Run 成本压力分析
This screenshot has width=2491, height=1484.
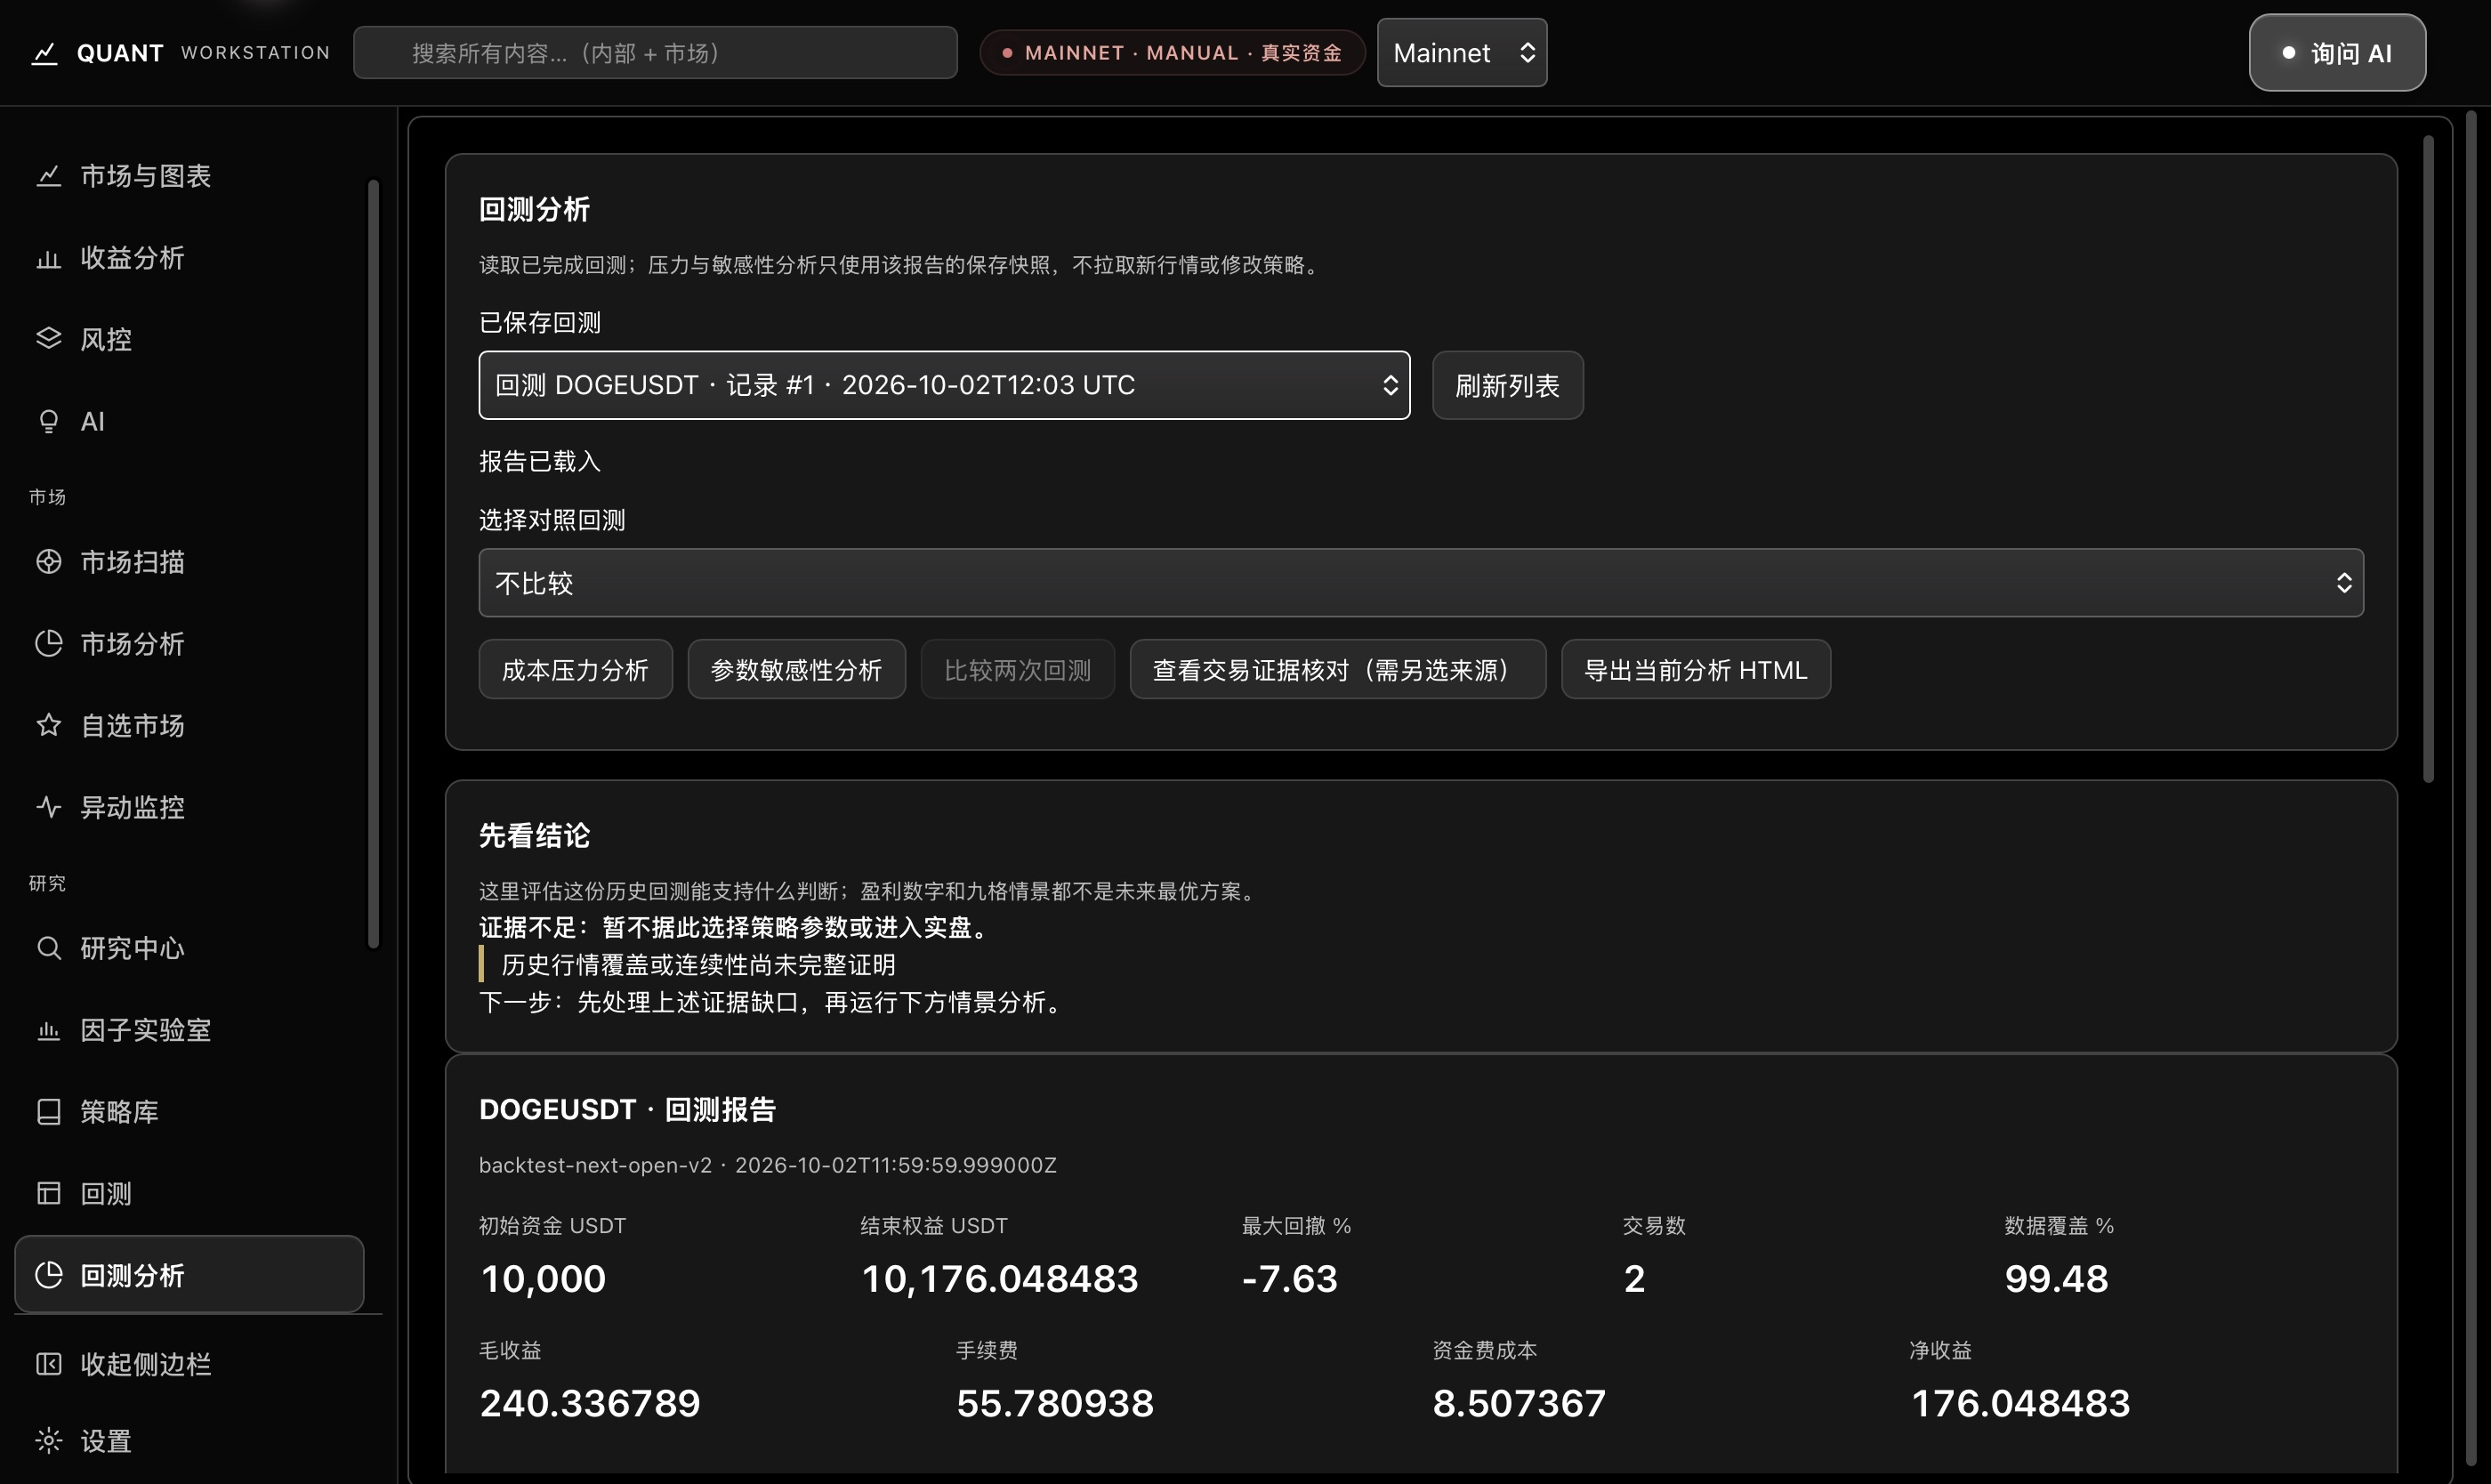pos(575,670)
